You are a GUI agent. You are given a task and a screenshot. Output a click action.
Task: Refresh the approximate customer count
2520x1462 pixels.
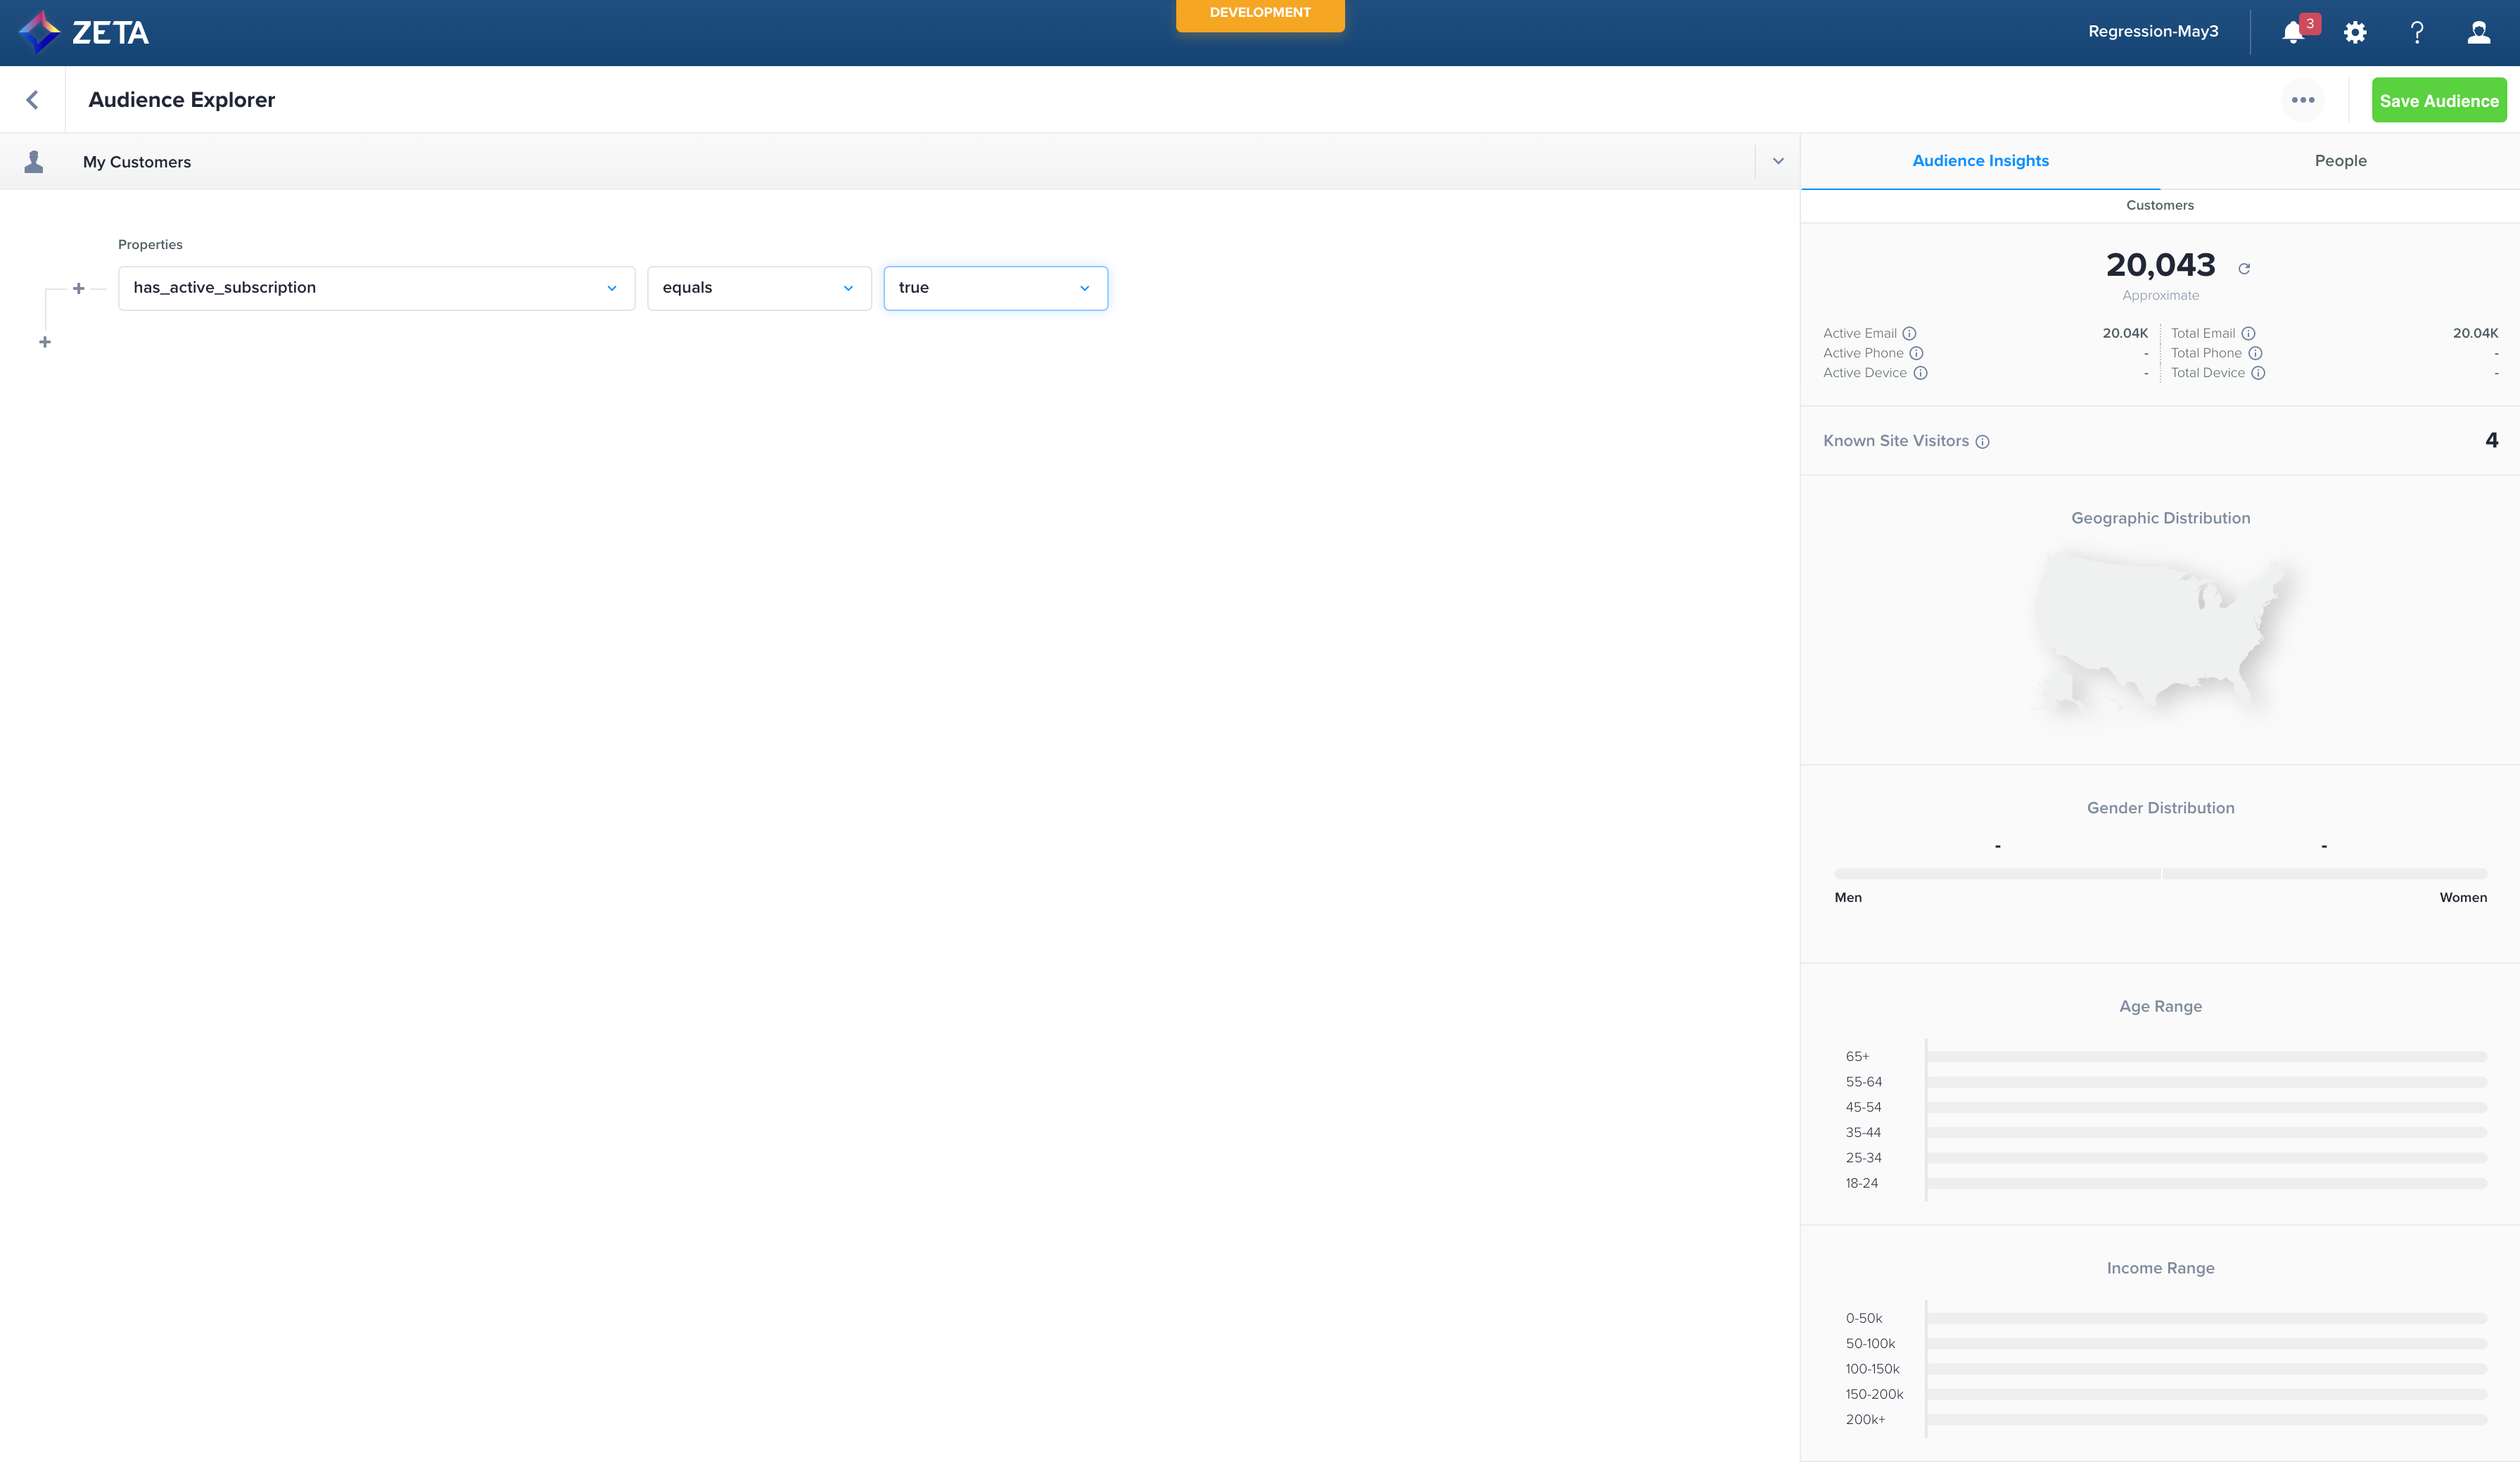tap(2244, 268)
